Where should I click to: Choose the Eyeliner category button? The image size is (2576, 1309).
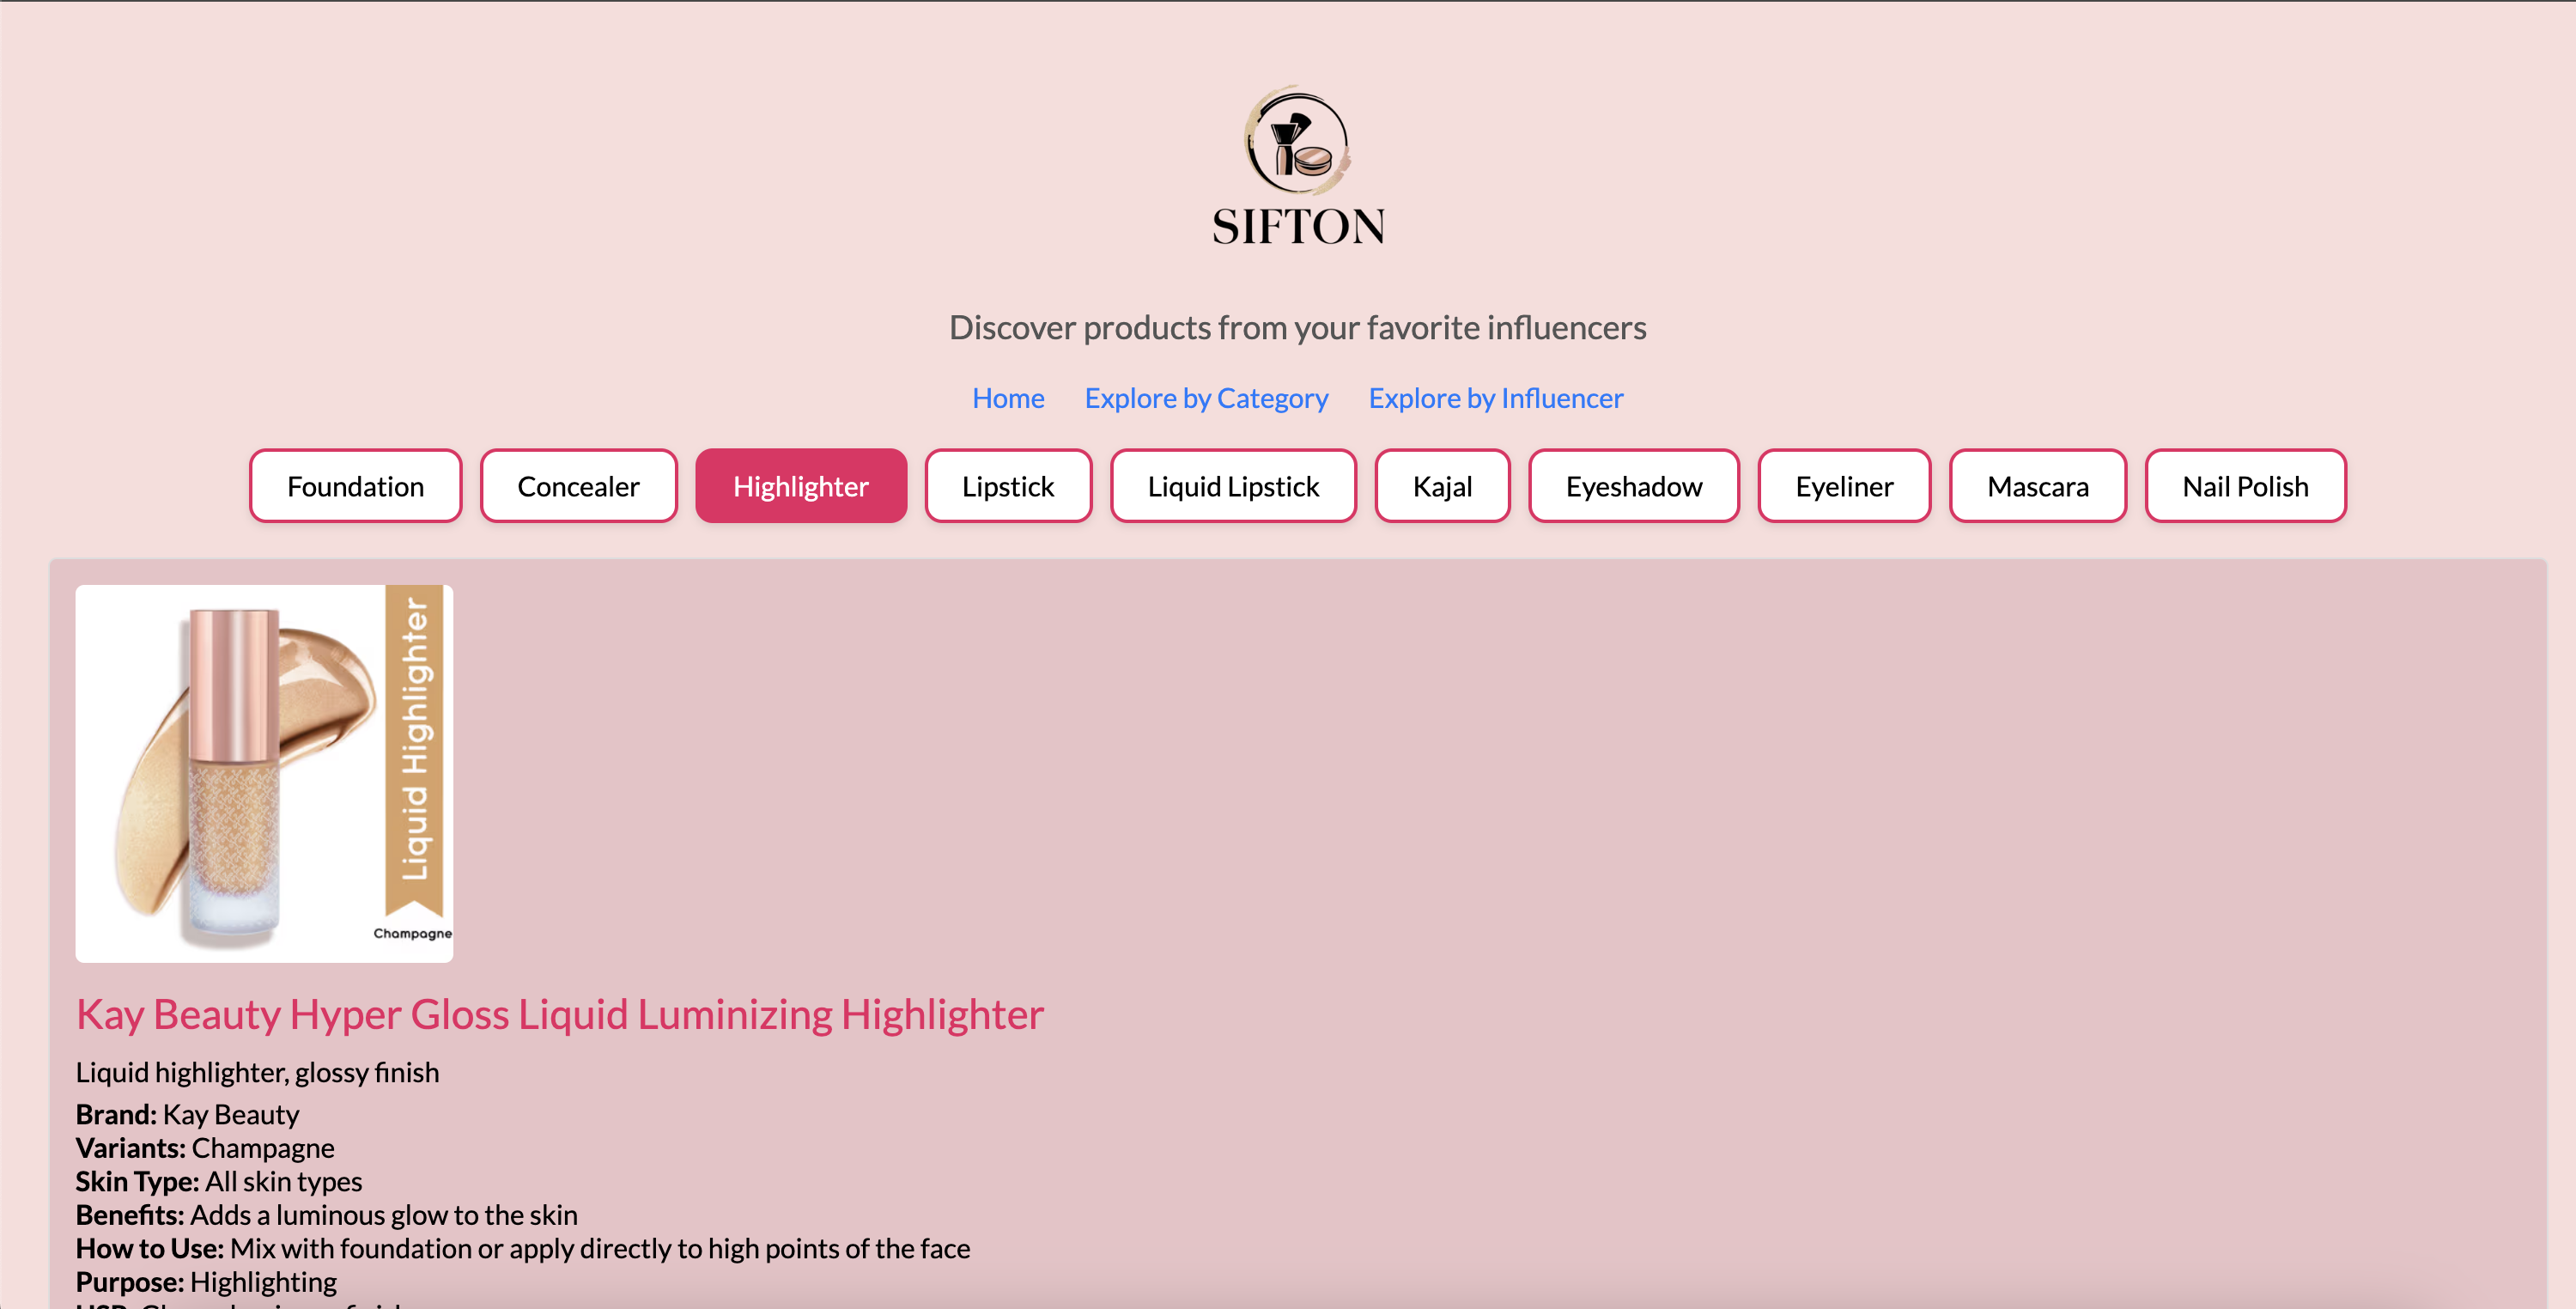click(x=1844, y=486)
